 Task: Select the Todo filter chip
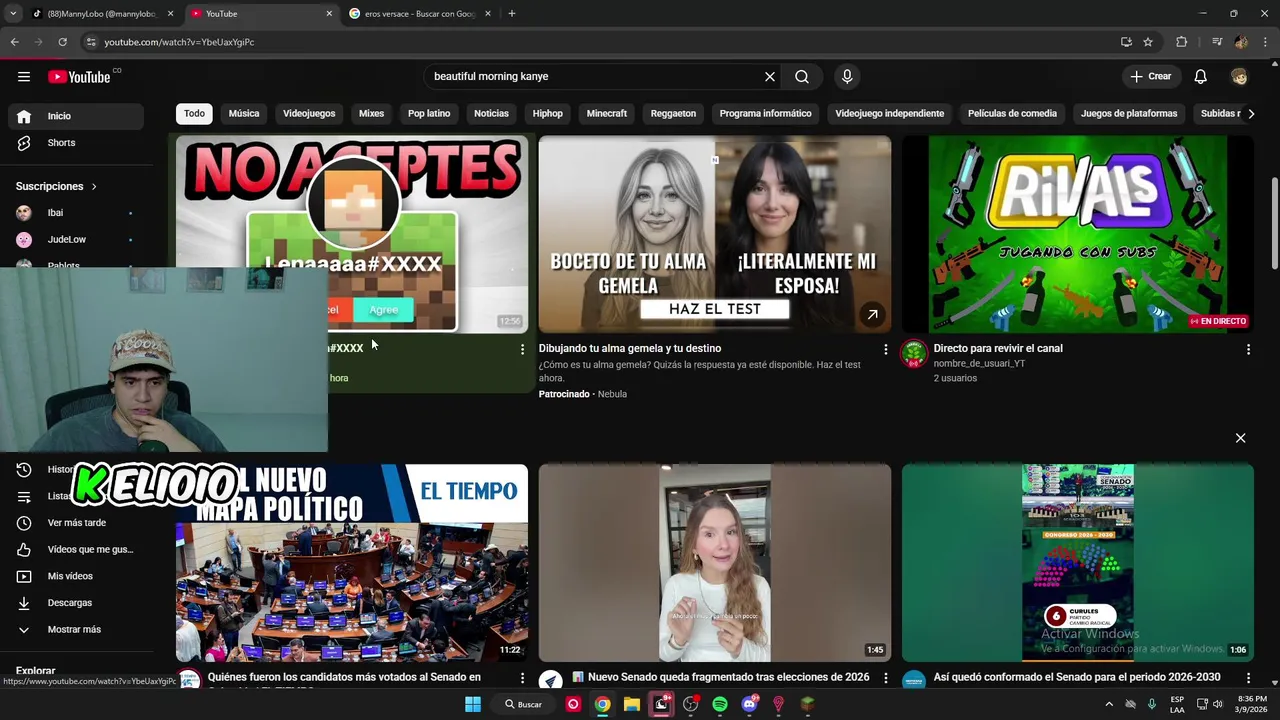tap(194, 113)
